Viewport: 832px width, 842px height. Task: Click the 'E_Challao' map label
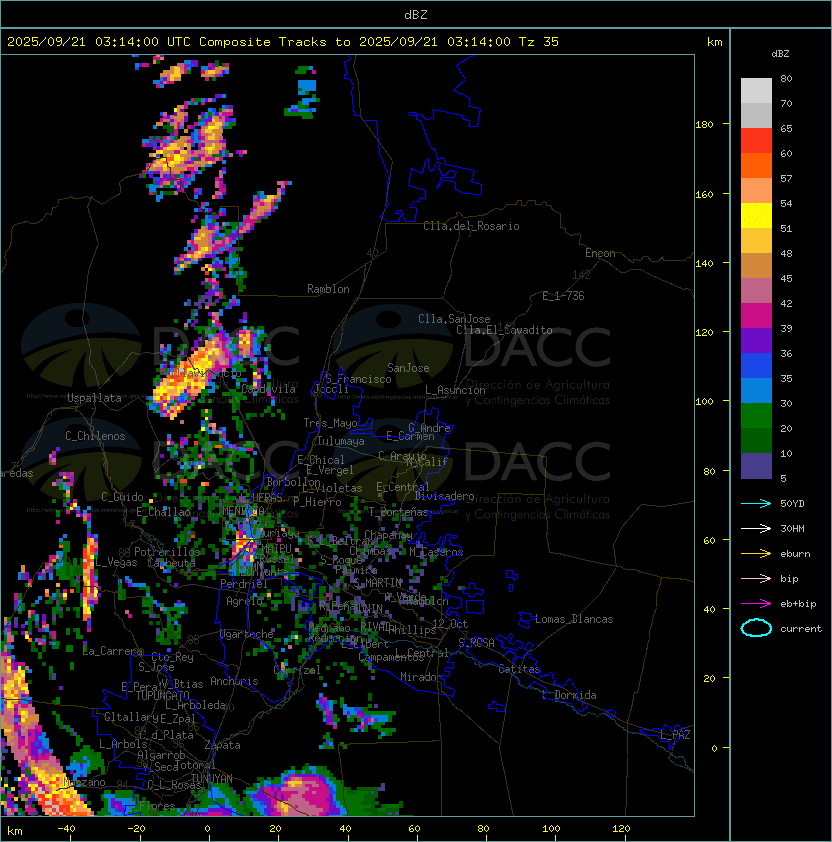163,512
